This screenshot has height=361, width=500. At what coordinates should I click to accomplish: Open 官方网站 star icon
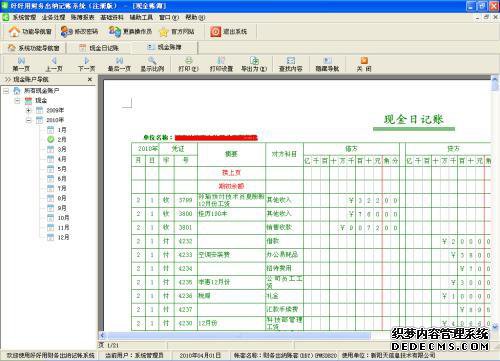[x=164, y=32]
